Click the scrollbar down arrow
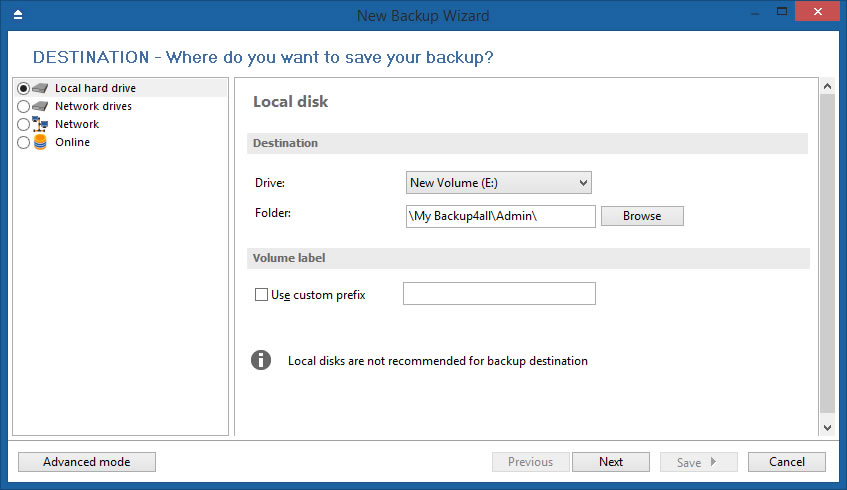 point(828,427)
